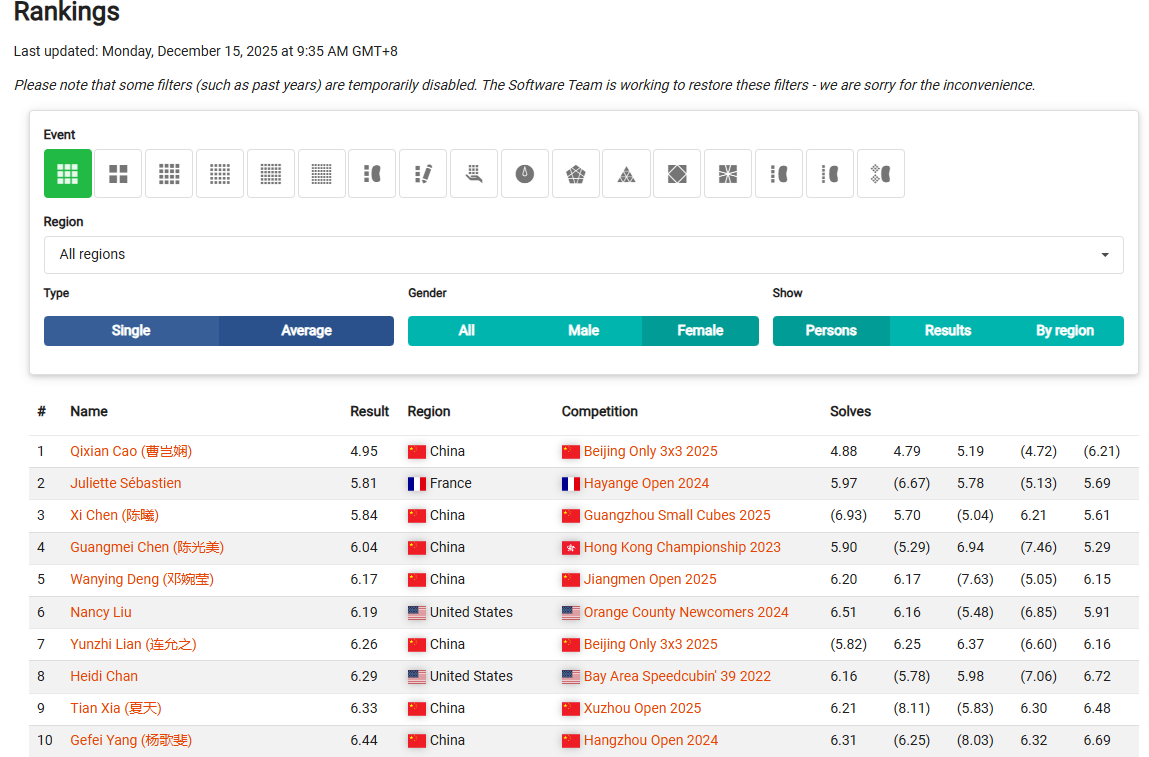Show rankings By region

tap(1065, 331)
